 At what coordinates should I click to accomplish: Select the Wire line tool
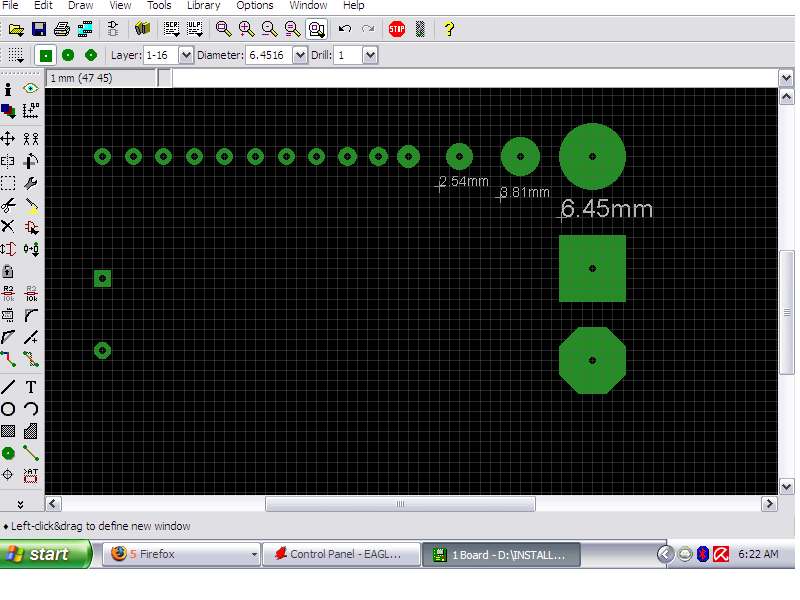pos(8,387)
